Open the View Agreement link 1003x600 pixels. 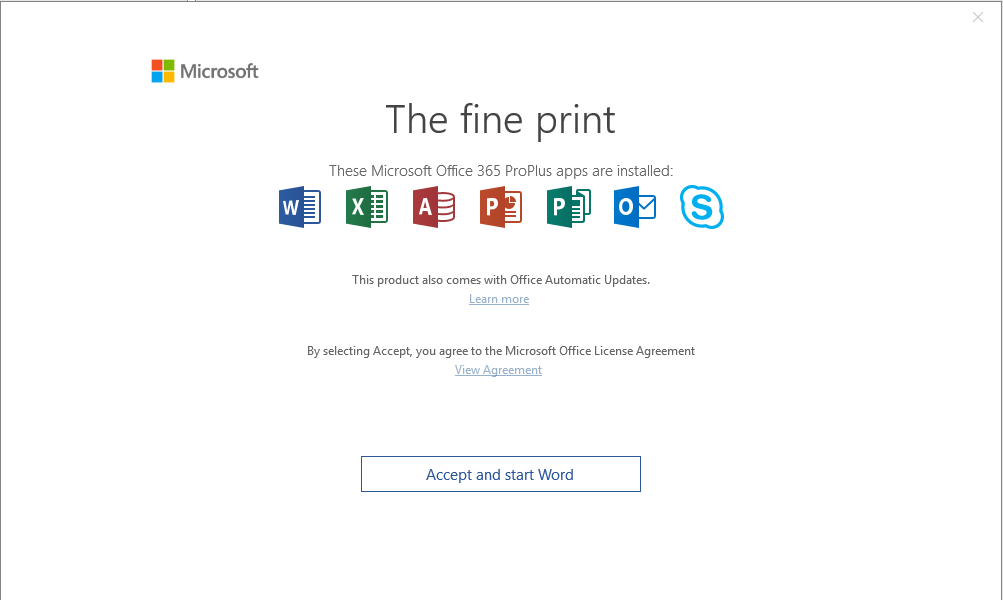tap(498, 370)
